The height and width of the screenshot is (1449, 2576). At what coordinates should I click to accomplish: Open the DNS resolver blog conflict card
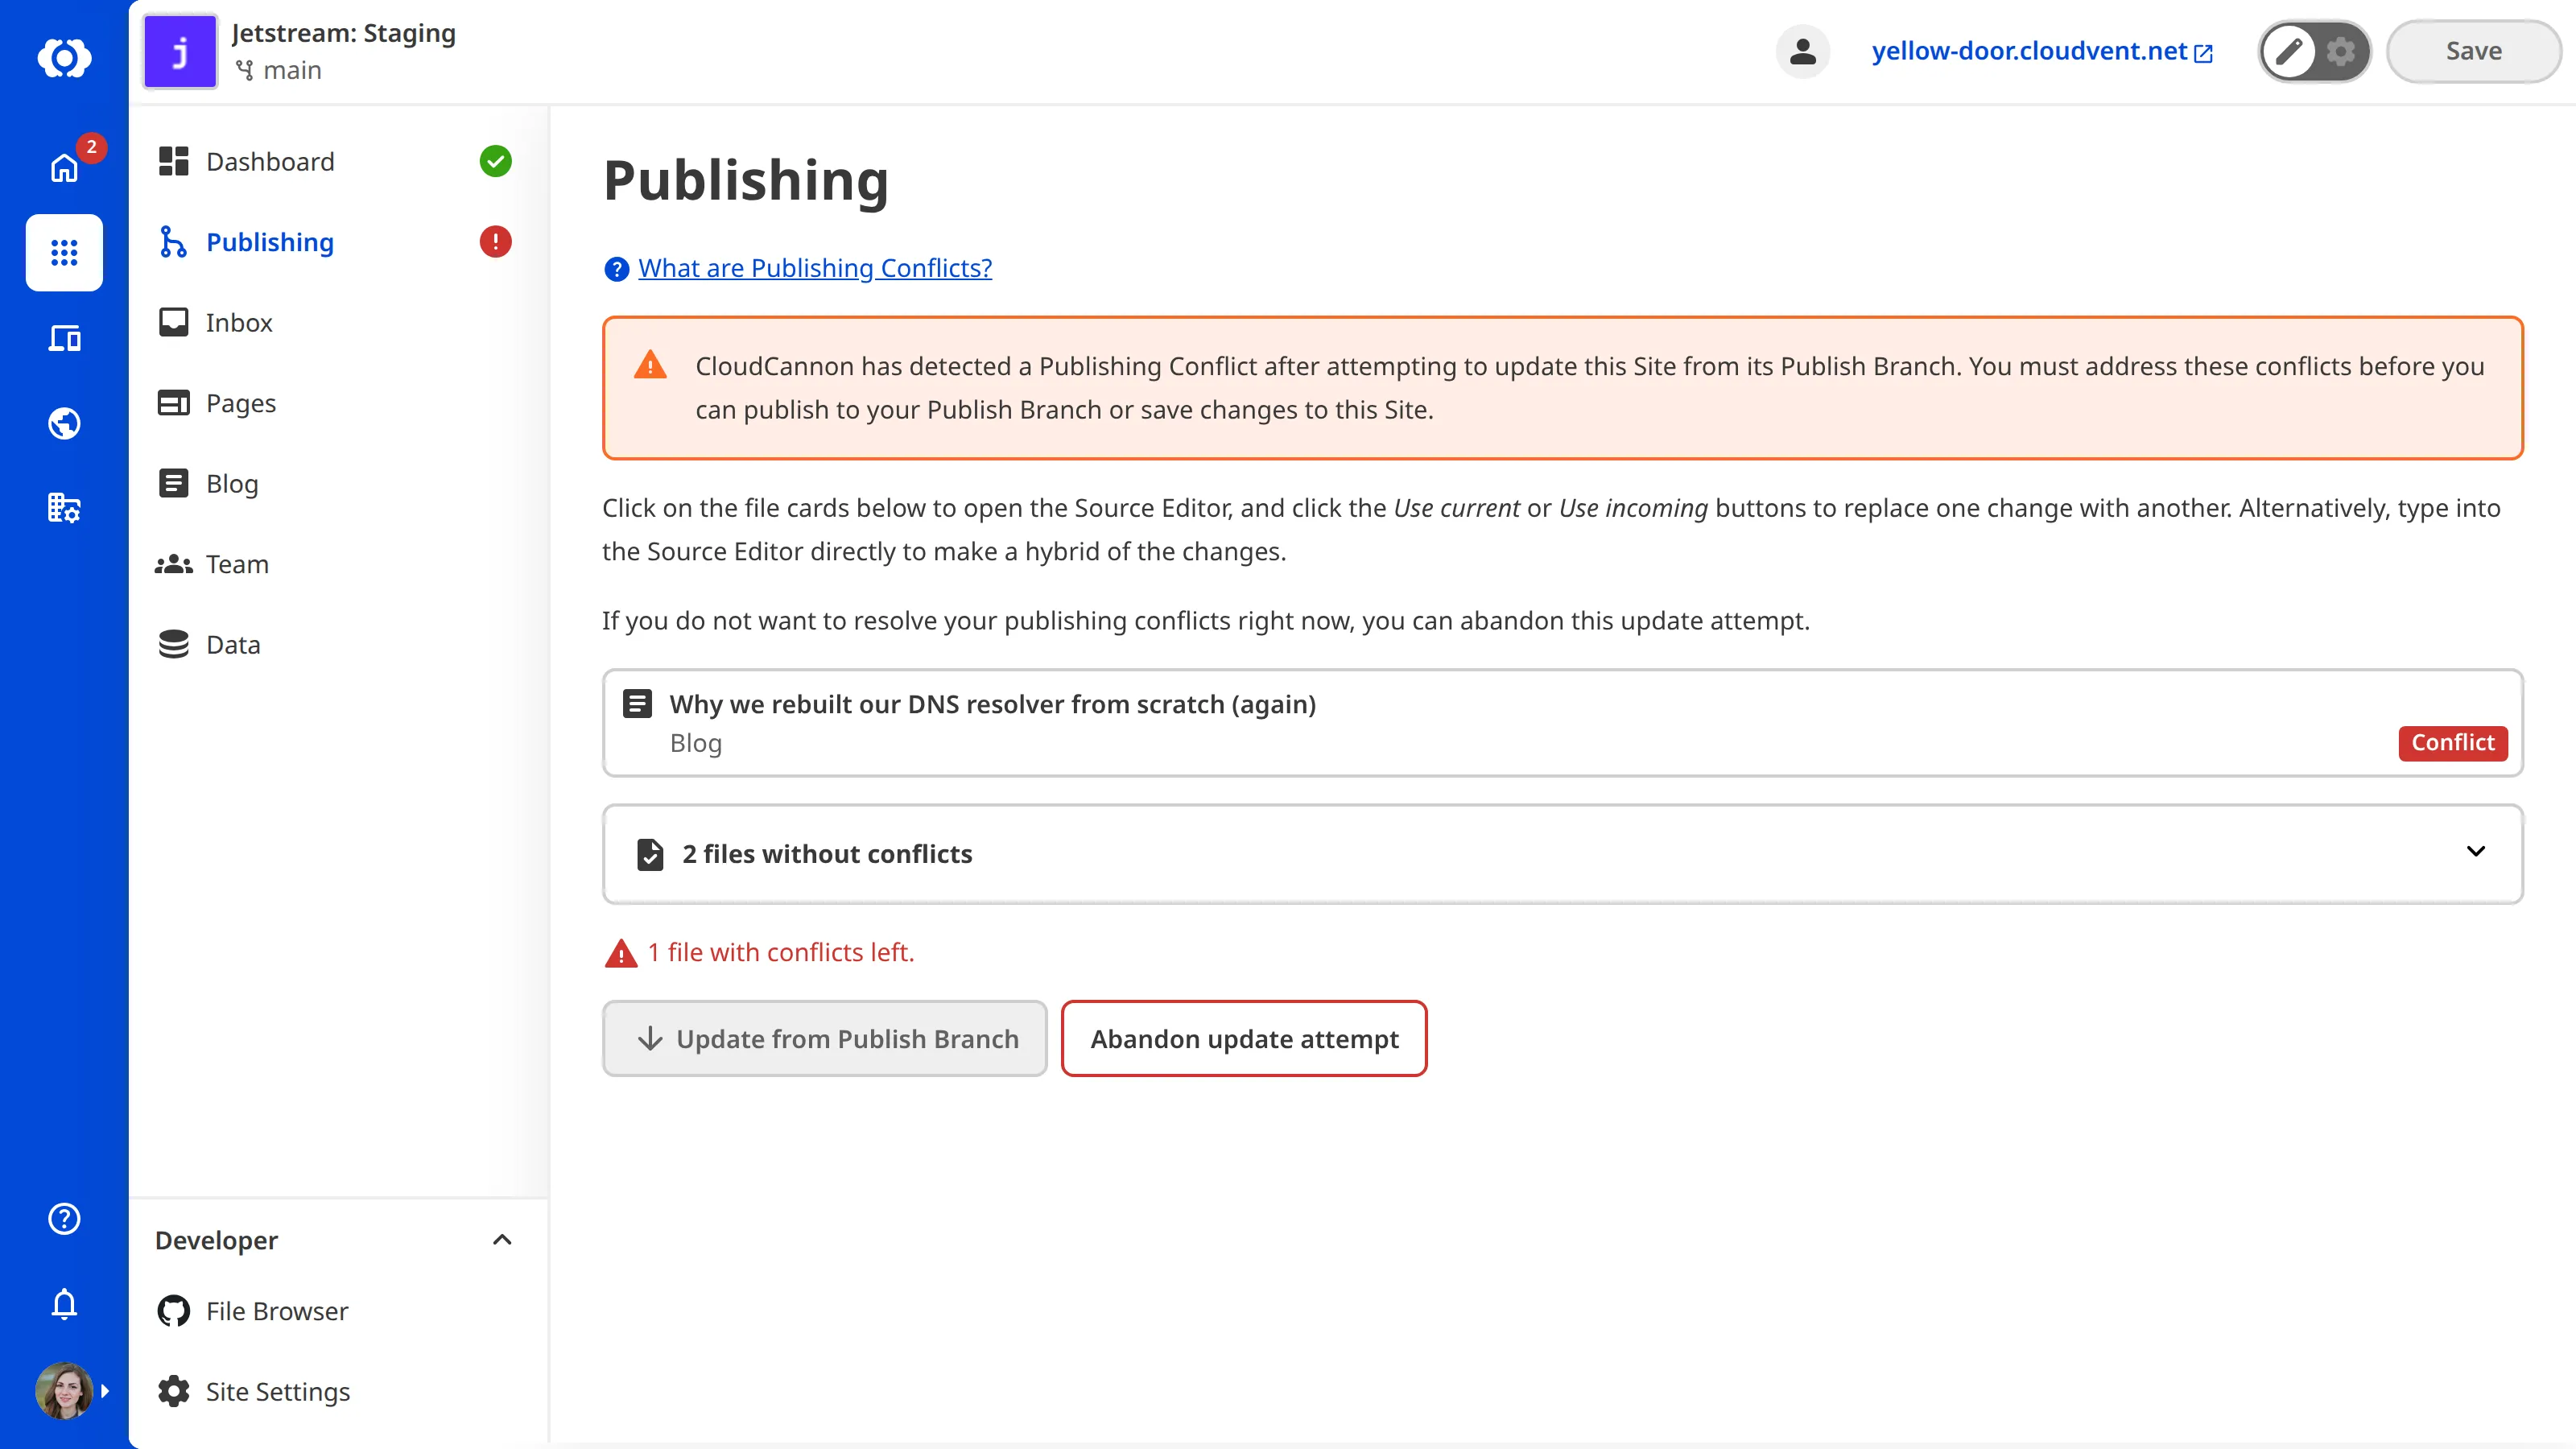(x=1562, y=723)
